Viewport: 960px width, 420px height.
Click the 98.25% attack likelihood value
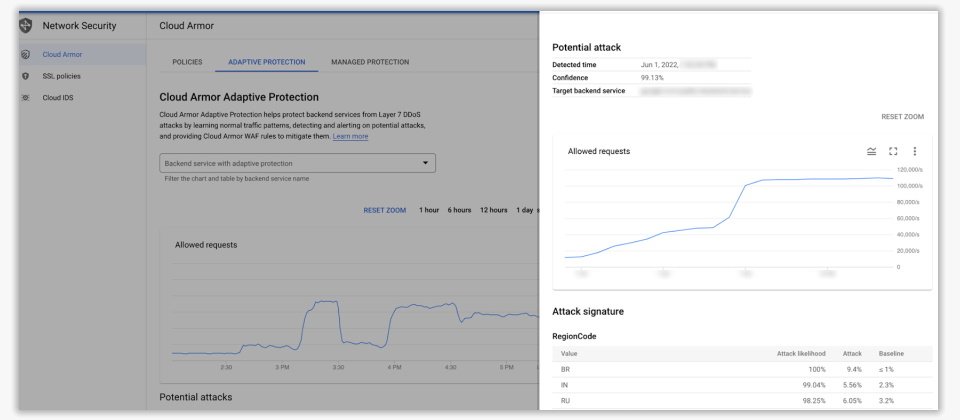(813, 401)
